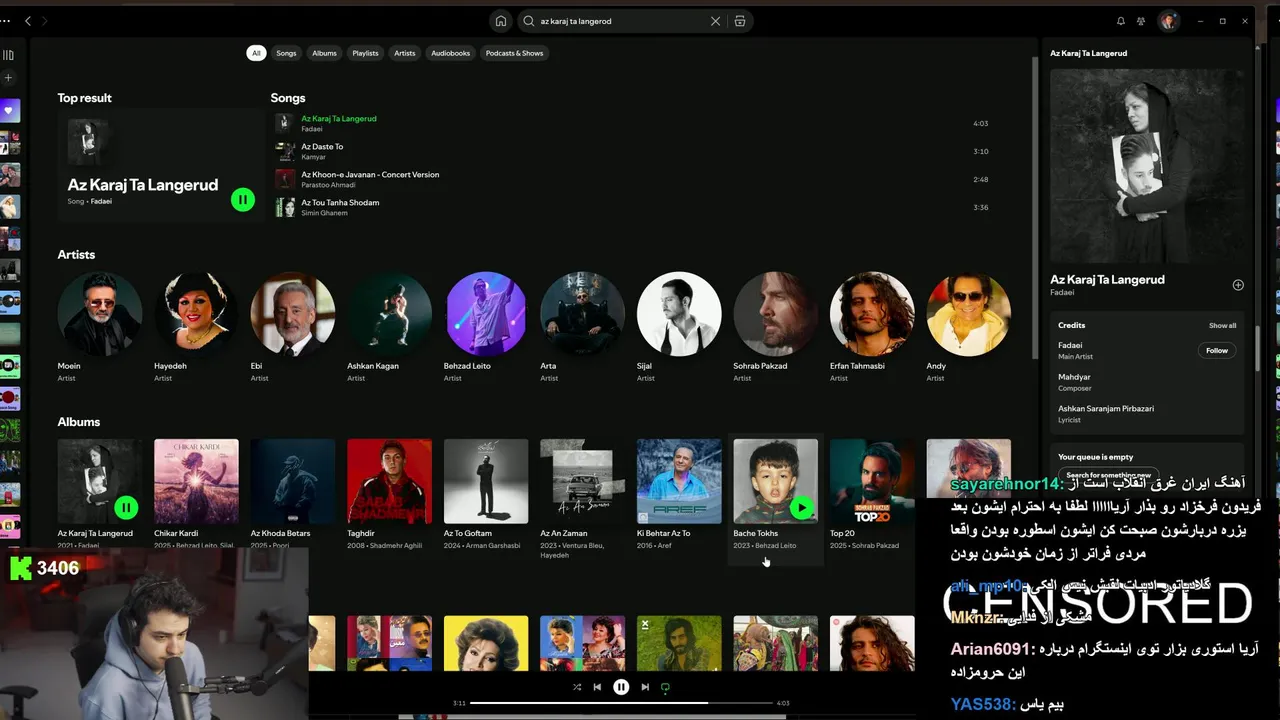The height and width of the screenshot is (720, 1280).
Task: Open large now-playing cover art
Action: [x=1148, y=165]
